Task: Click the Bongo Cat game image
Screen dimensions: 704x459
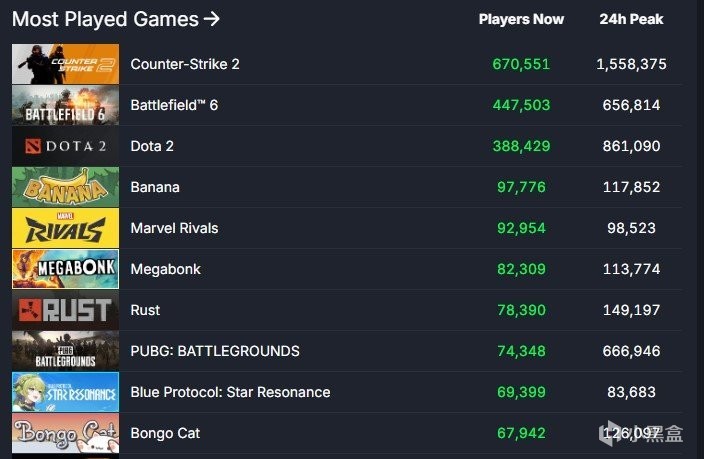Action: [x=65, y=433]
